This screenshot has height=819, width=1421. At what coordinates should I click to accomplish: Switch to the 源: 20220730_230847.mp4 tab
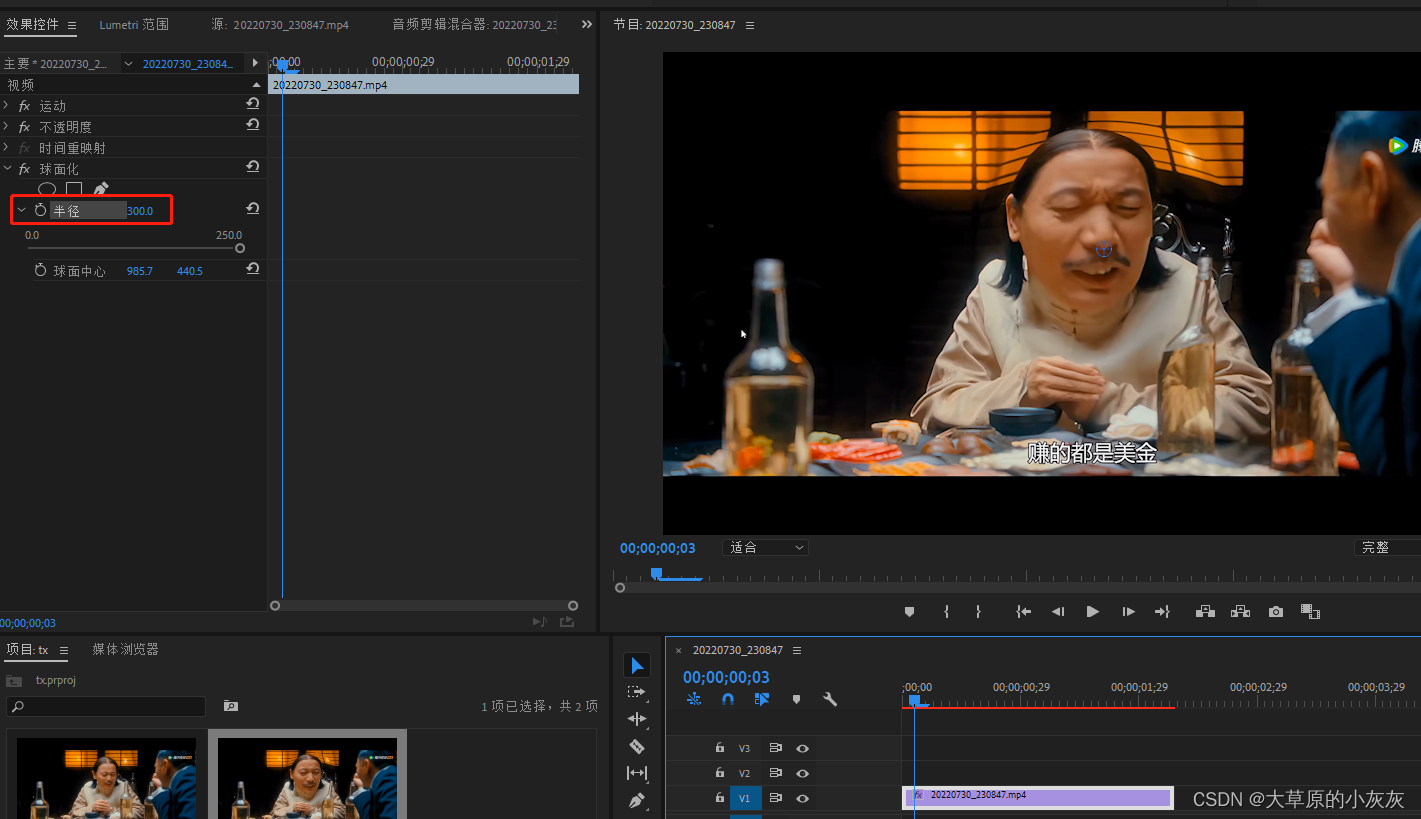pos(280,25)
